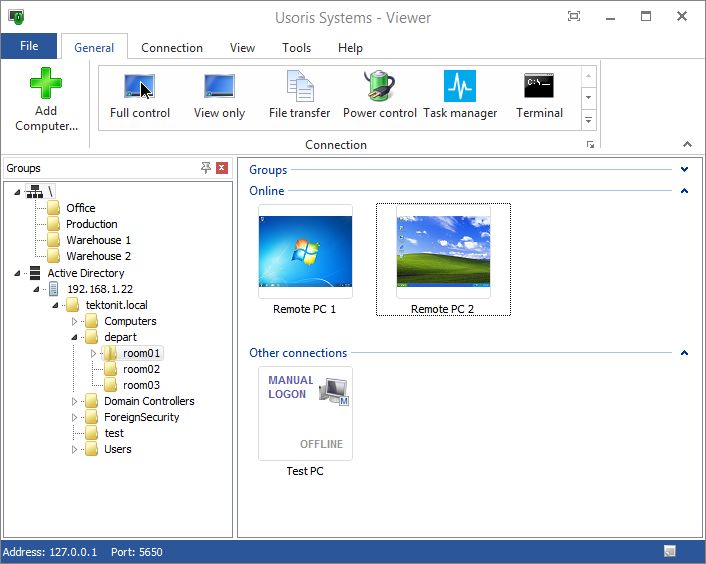
Task: Click the status bar icon at bottom right
Action: pyautogui.click(x=670, y=551)
